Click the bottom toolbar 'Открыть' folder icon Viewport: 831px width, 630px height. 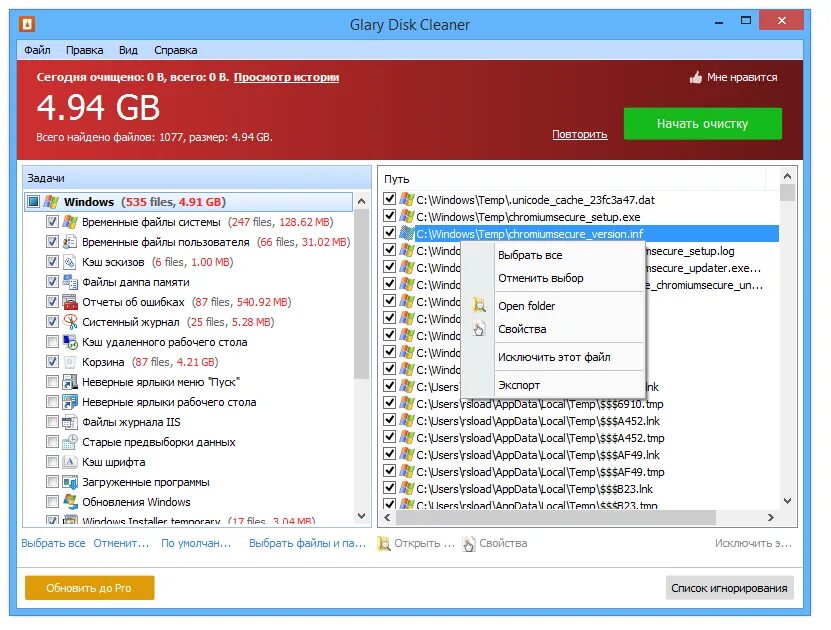pos(384,544)
